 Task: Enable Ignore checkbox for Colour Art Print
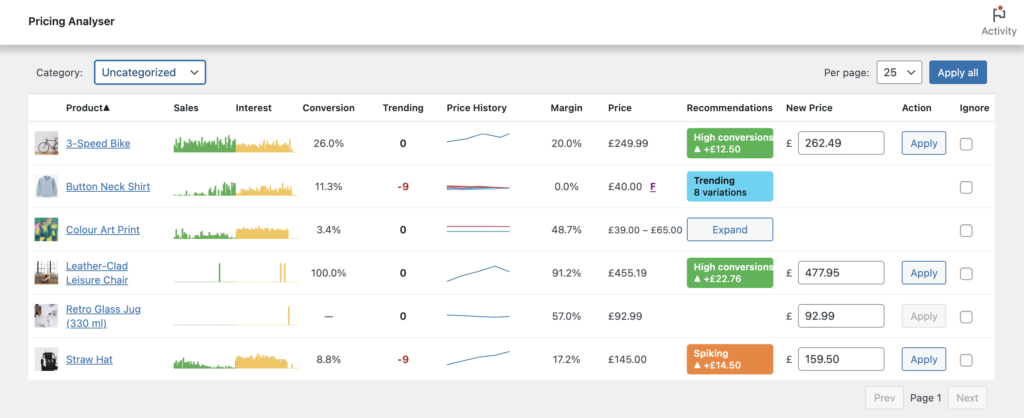pyautogui.click(x=966, y=230)
